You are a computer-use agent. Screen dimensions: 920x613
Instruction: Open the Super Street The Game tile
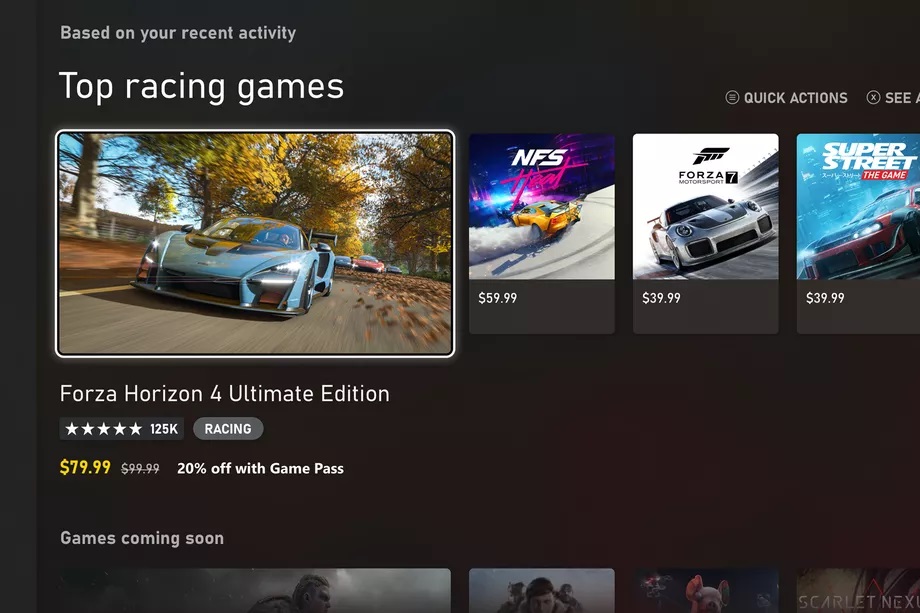(858, 233)
